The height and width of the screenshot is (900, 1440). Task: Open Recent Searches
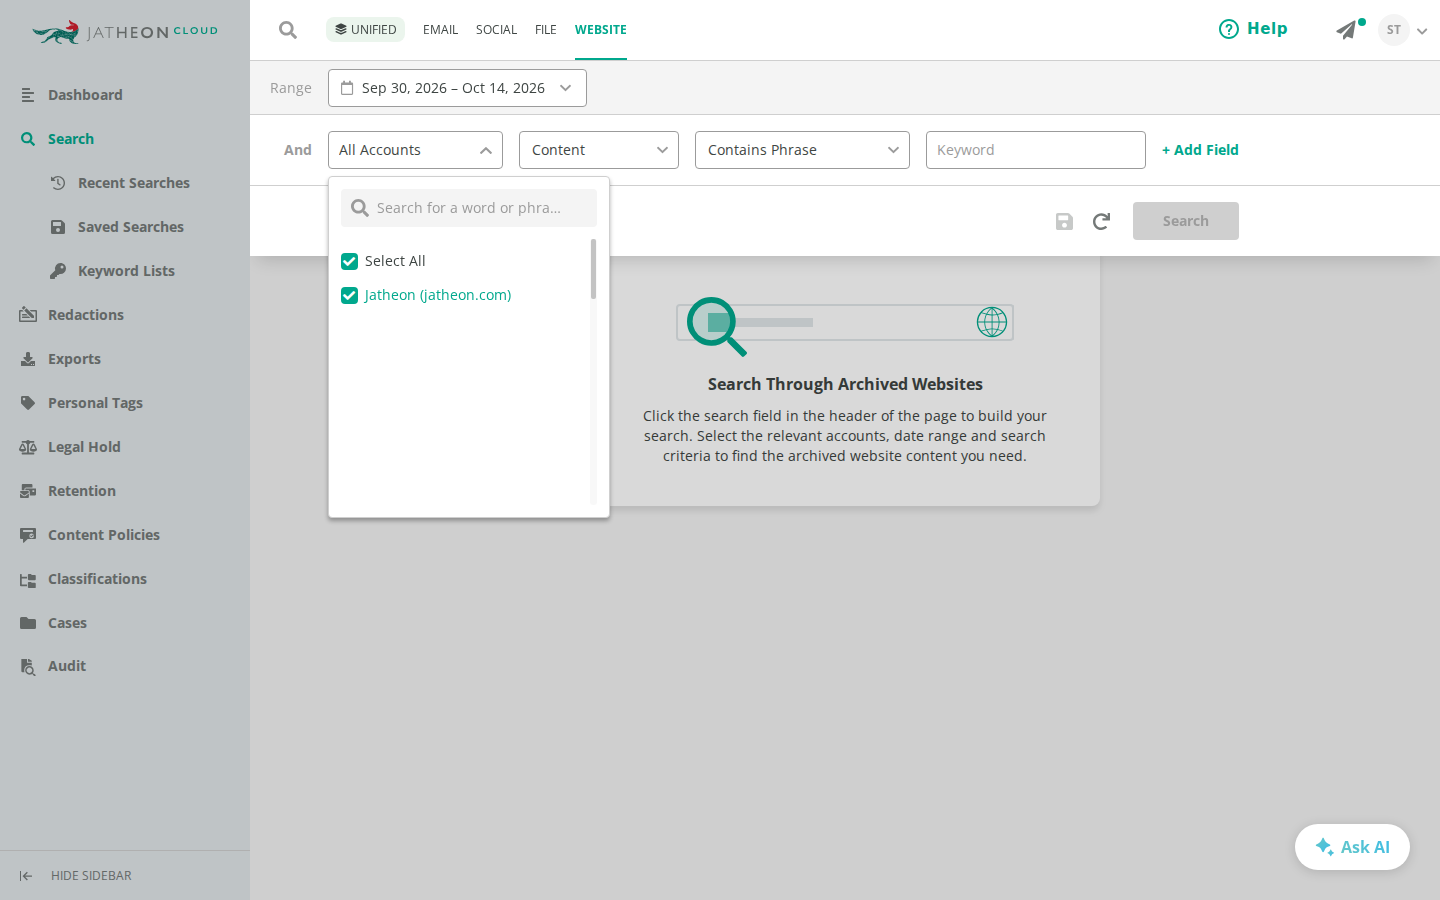pos(134,183)
